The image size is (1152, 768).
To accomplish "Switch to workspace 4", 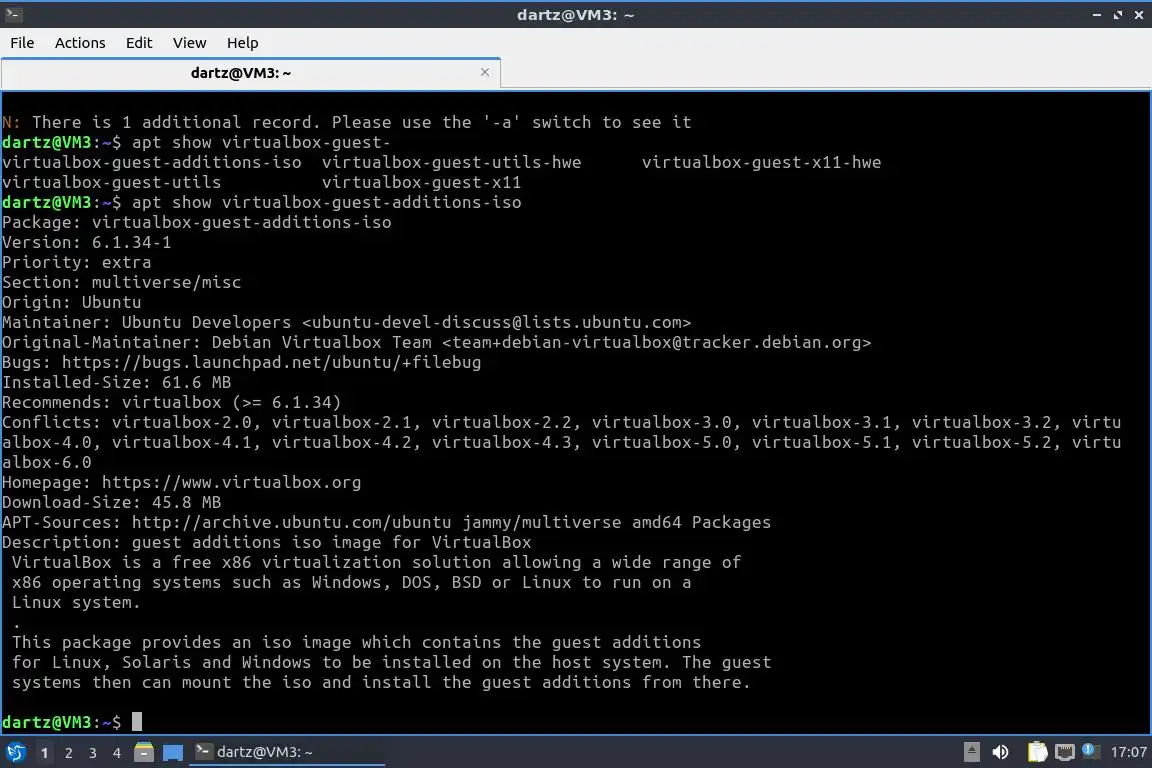I will click(x=117, y=753).
